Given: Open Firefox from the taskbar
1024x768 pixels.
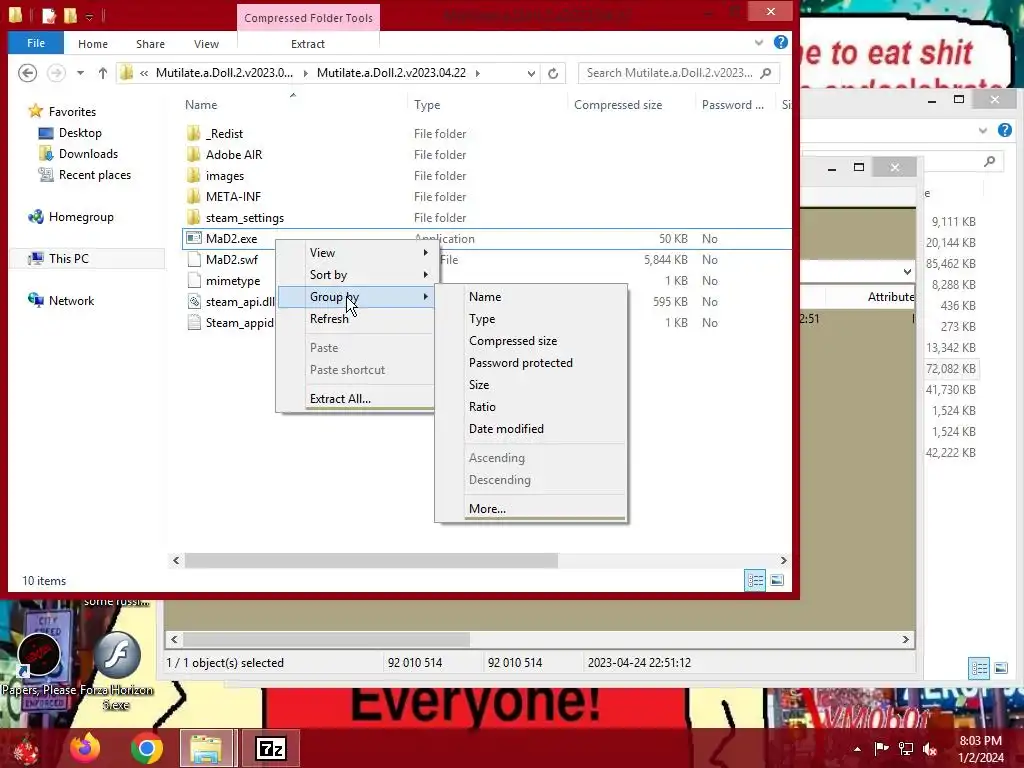Looking at the screenshot, I should 86,748.
